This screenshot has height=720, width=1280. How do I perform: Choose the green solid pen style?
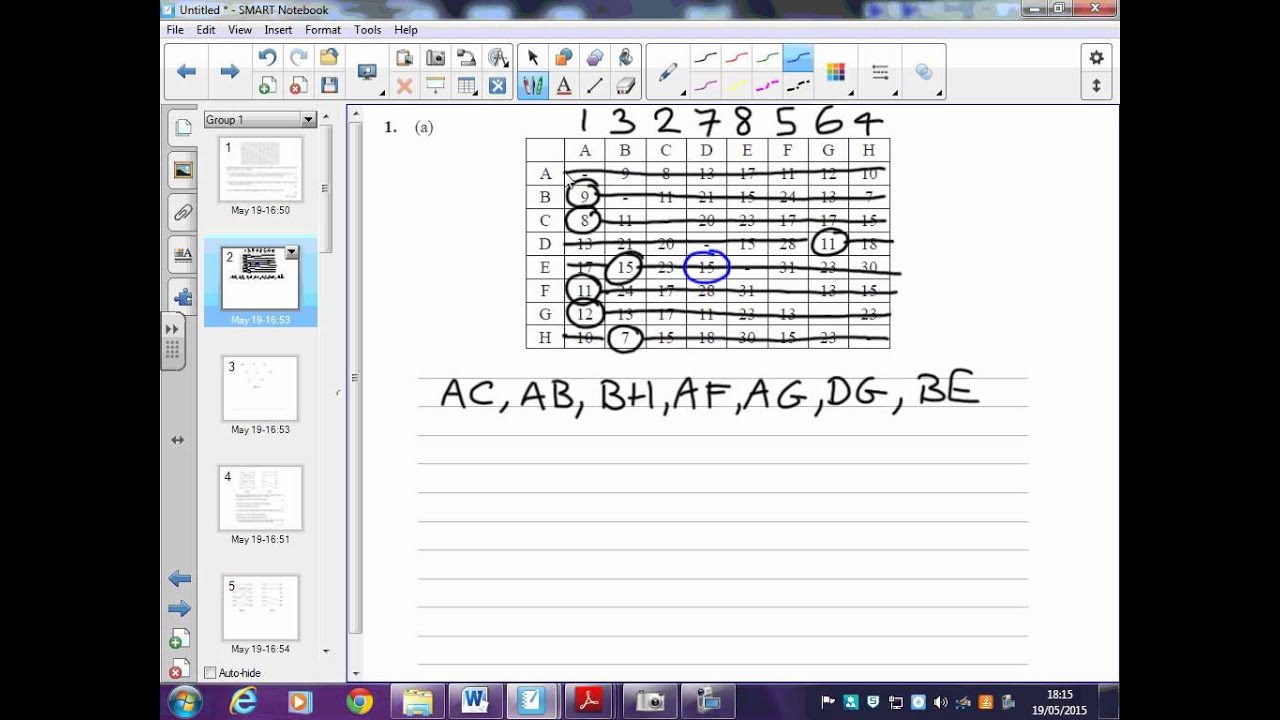tap(767, 58)
